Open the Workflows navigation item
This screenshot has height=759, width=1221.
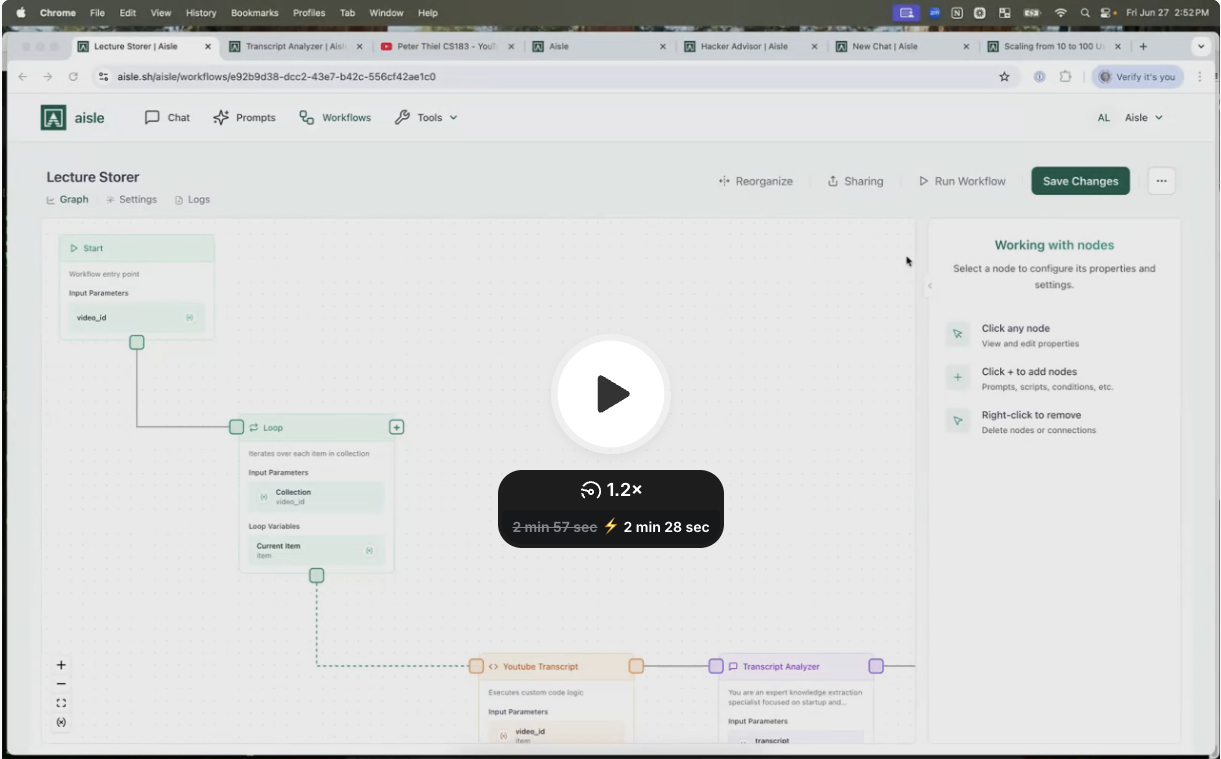click(x=335, y=118)
